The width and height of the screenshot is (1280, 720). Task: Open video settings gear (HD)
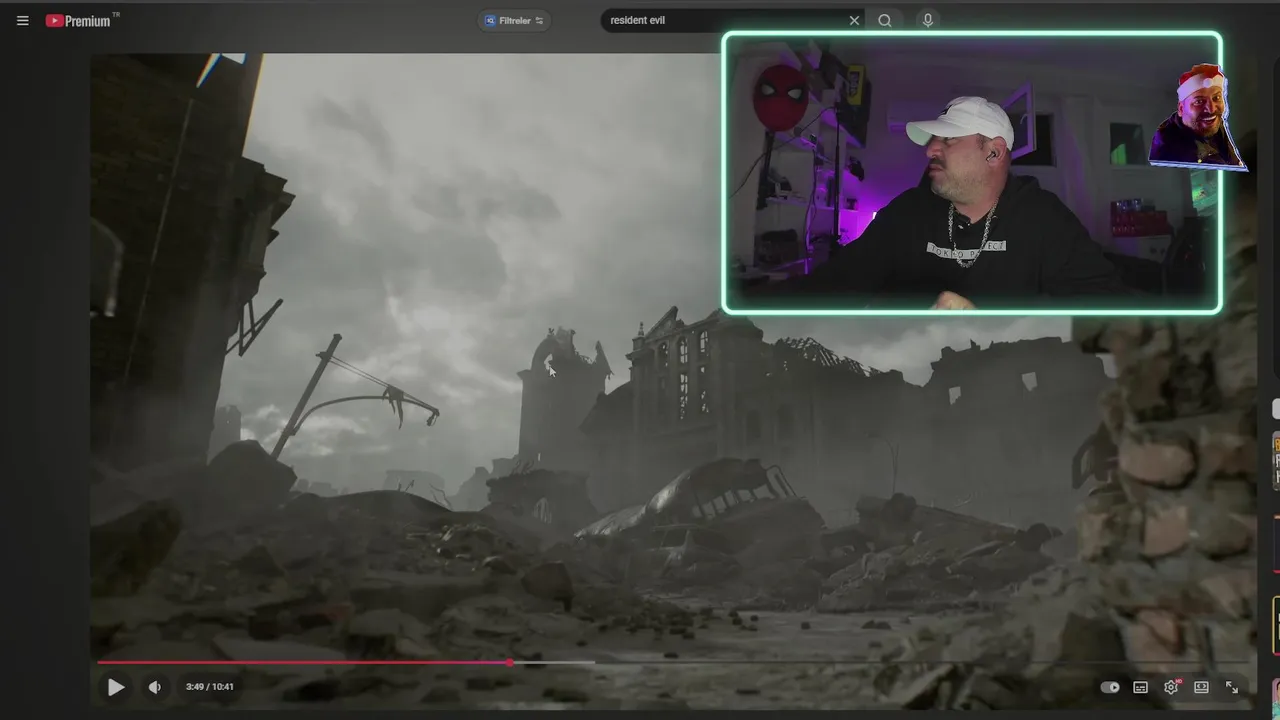click(x=1171, y=687)
